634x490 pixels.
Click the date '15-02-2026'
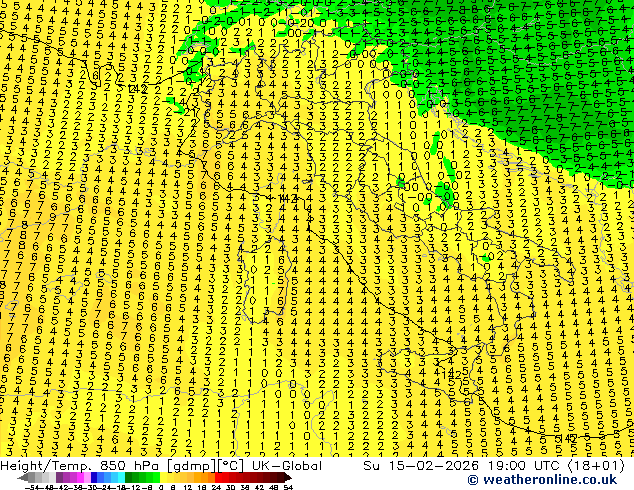click(x=433, y=466)
